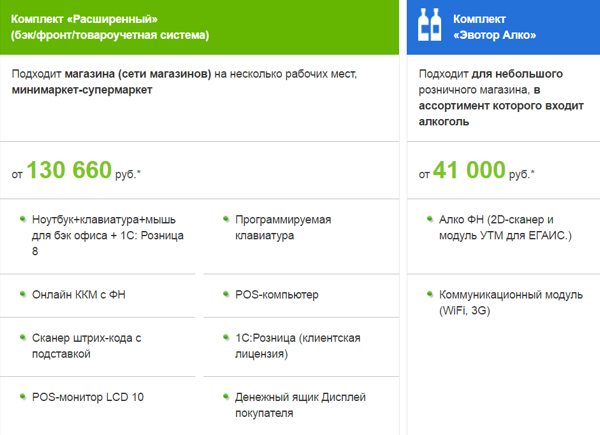Screen dimensions: 600x435
Task: Click the Программируемая клавиатура item
Action: point(283,227)
